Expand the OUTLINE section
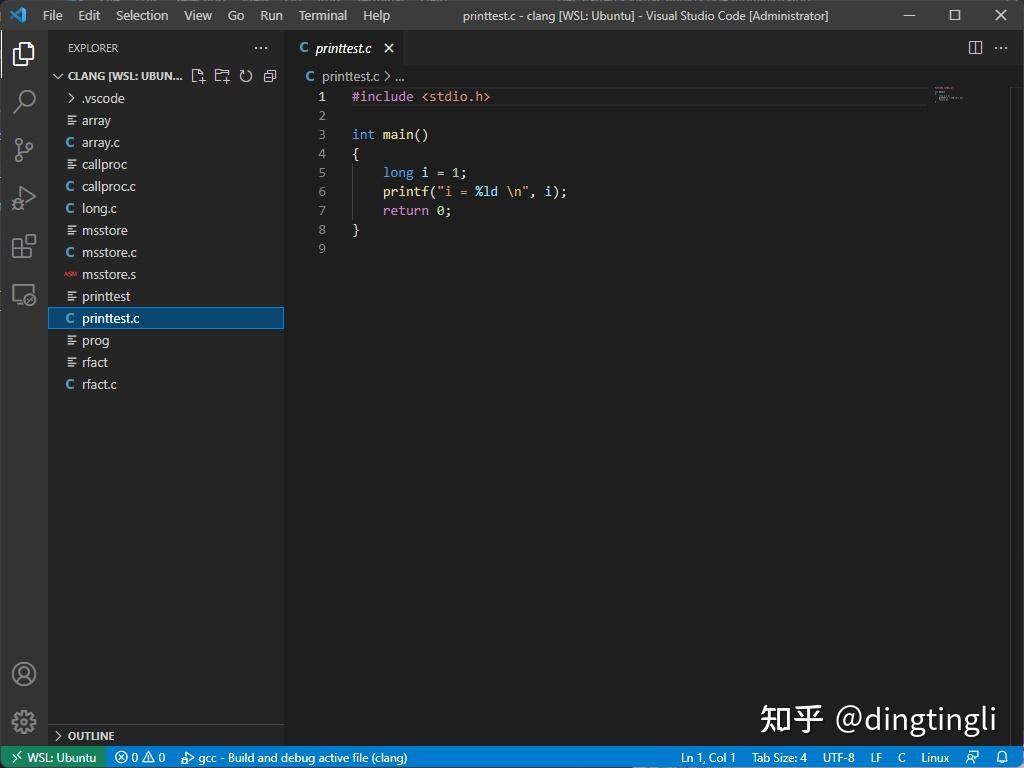1024x768 pixels. 166,736
